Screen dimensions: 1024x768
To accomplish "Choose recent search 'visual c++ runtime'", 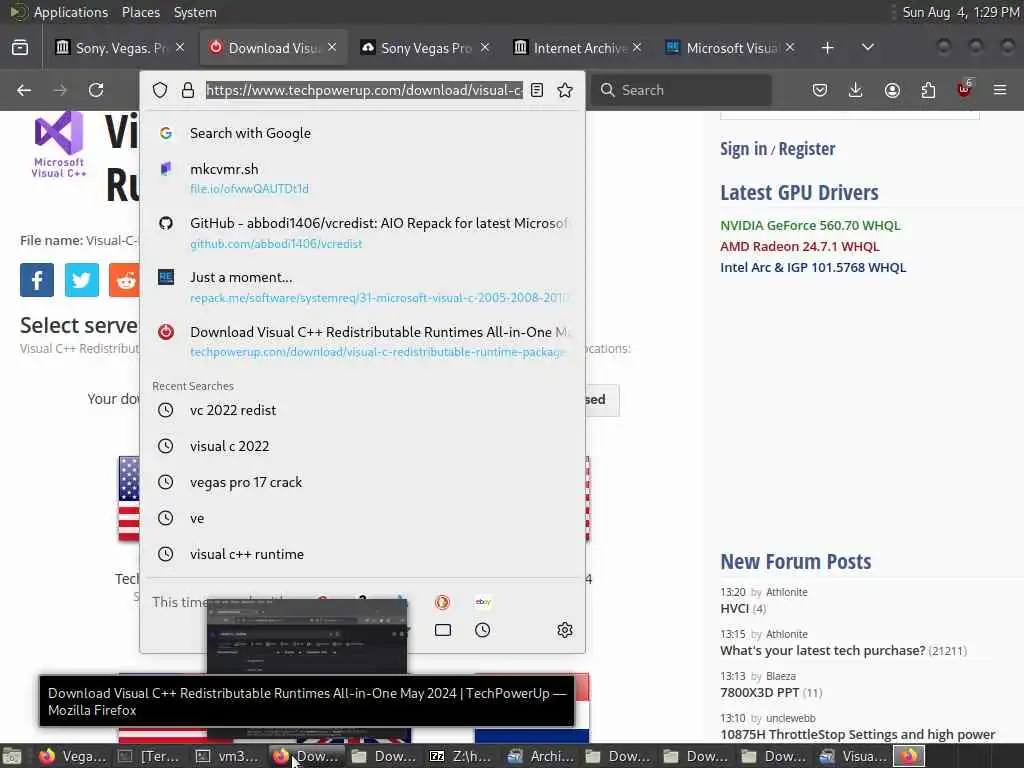I will 362,554.
